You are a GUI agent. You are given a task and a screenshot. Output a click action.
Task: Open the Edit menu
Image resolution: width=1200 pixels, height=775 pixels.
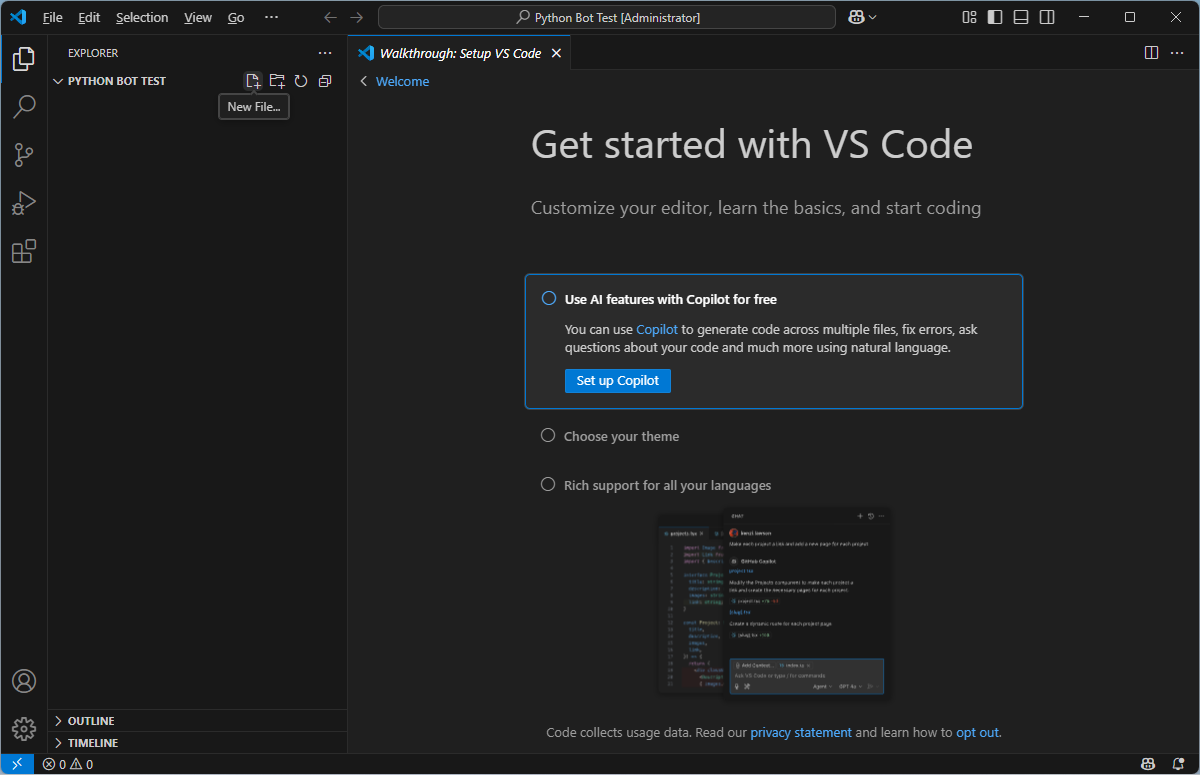point(89,18)
